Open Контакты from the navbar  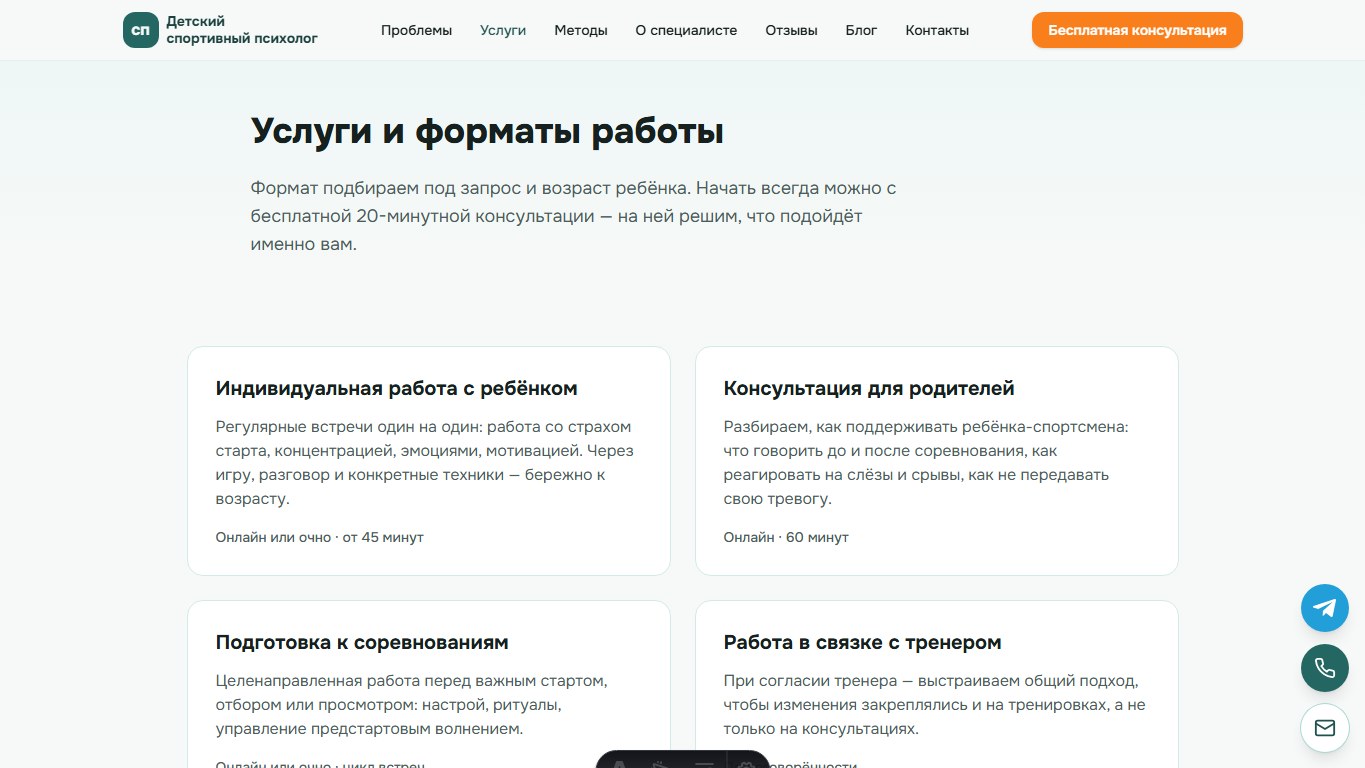[937, 30]
